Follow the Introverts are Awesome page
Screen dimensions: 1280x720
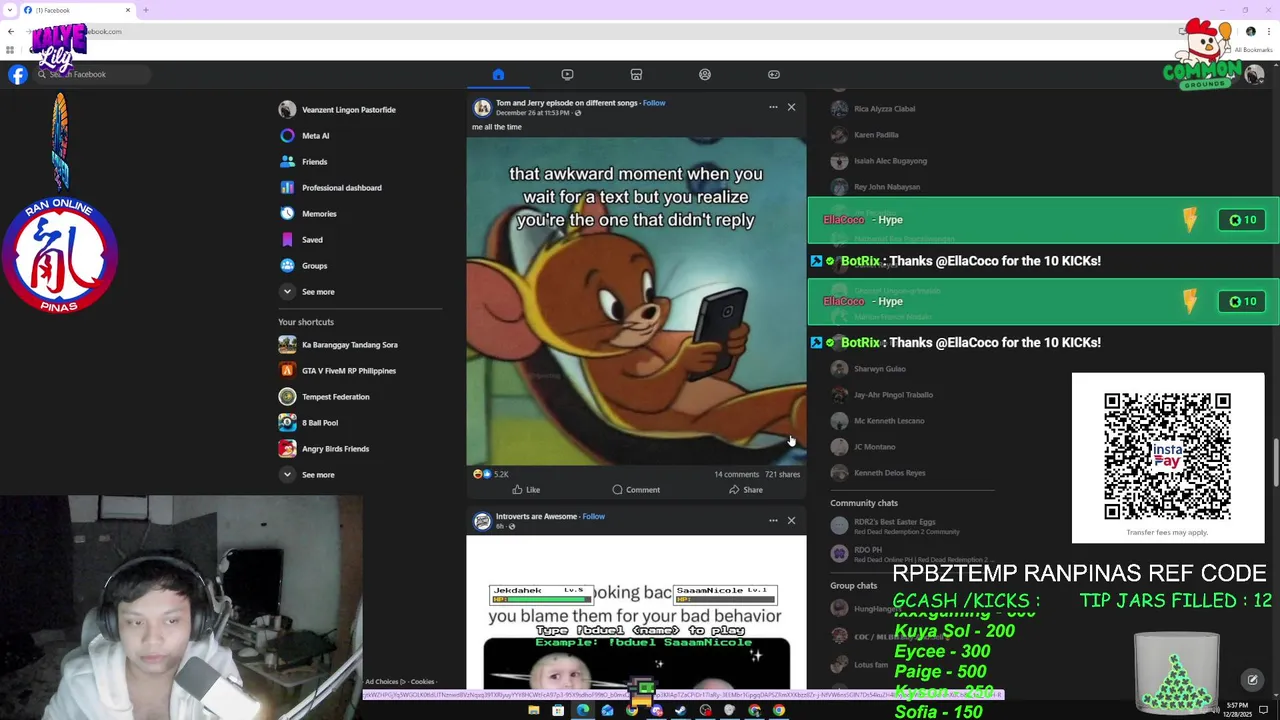(x=594, y=517)
